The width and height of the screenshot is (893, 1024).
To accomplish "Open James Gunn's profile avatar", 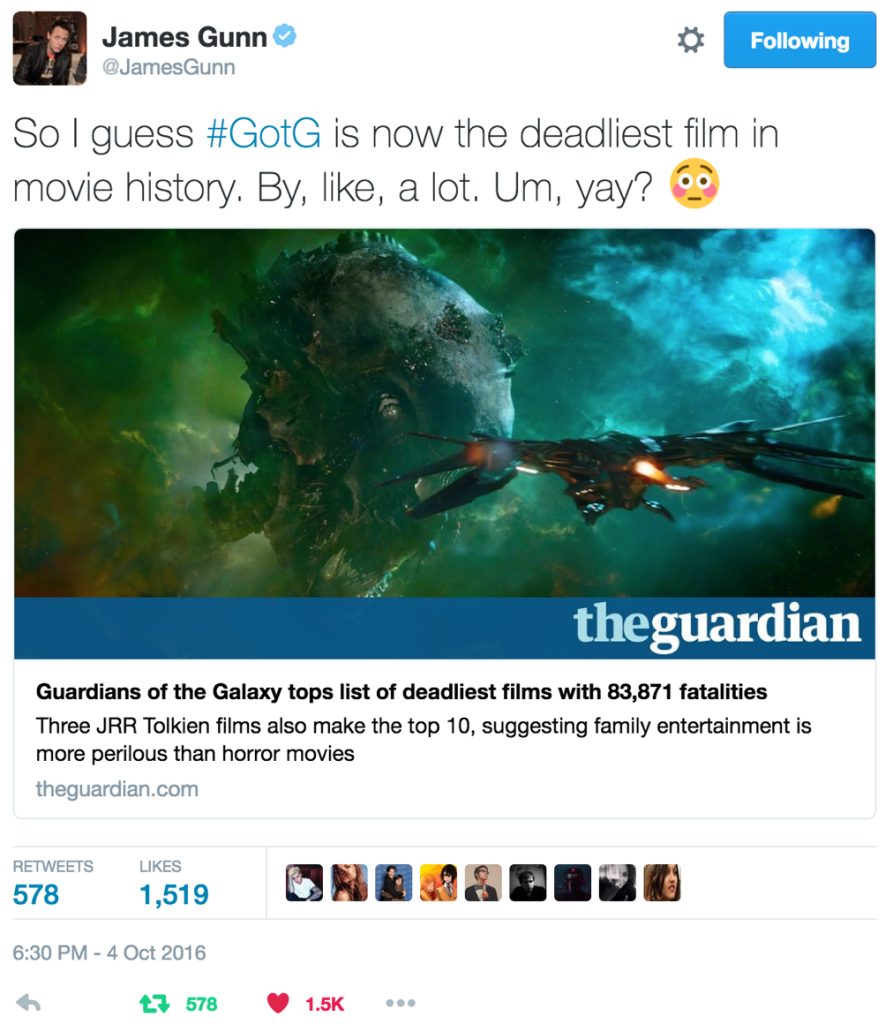I will pos(50,48).
